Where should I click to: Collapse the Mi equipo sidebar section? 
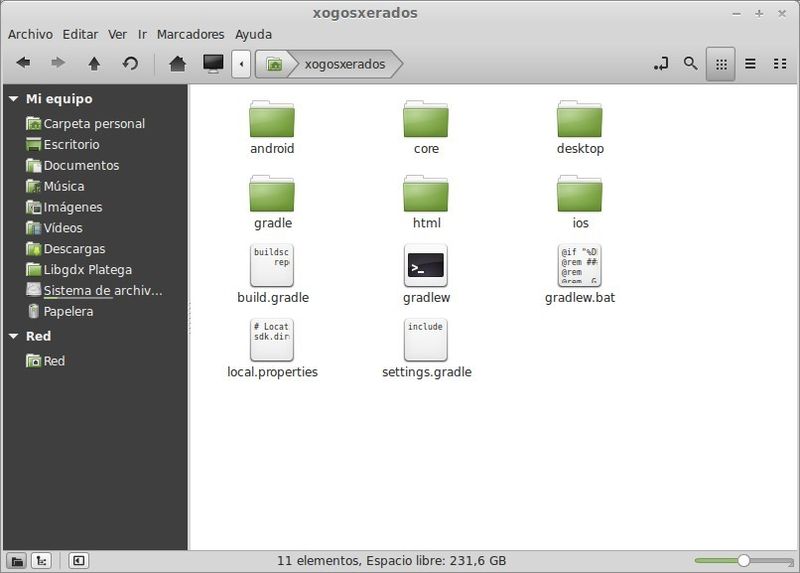pos(14,99)
